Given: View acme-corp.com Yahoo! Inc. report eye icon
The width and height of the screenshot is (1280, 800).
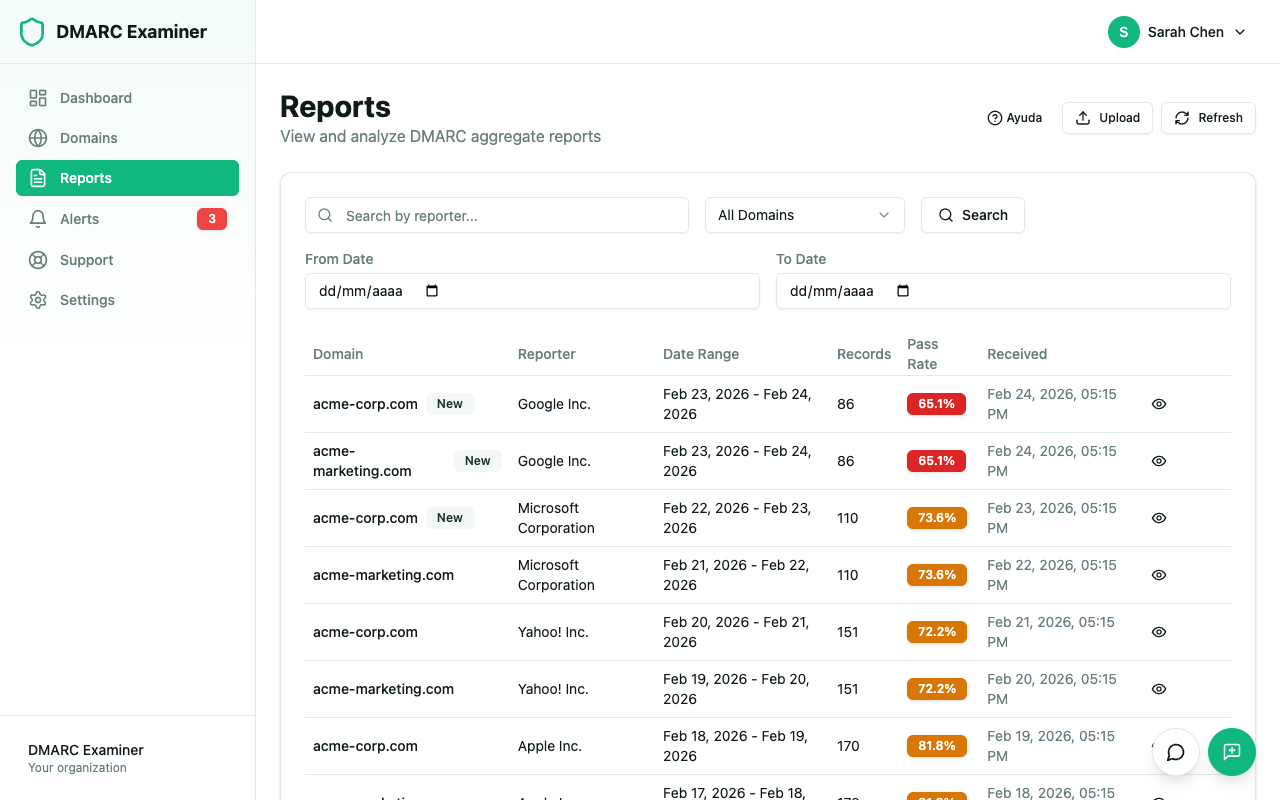Looking at the screenshot, I should (1159, 632).
